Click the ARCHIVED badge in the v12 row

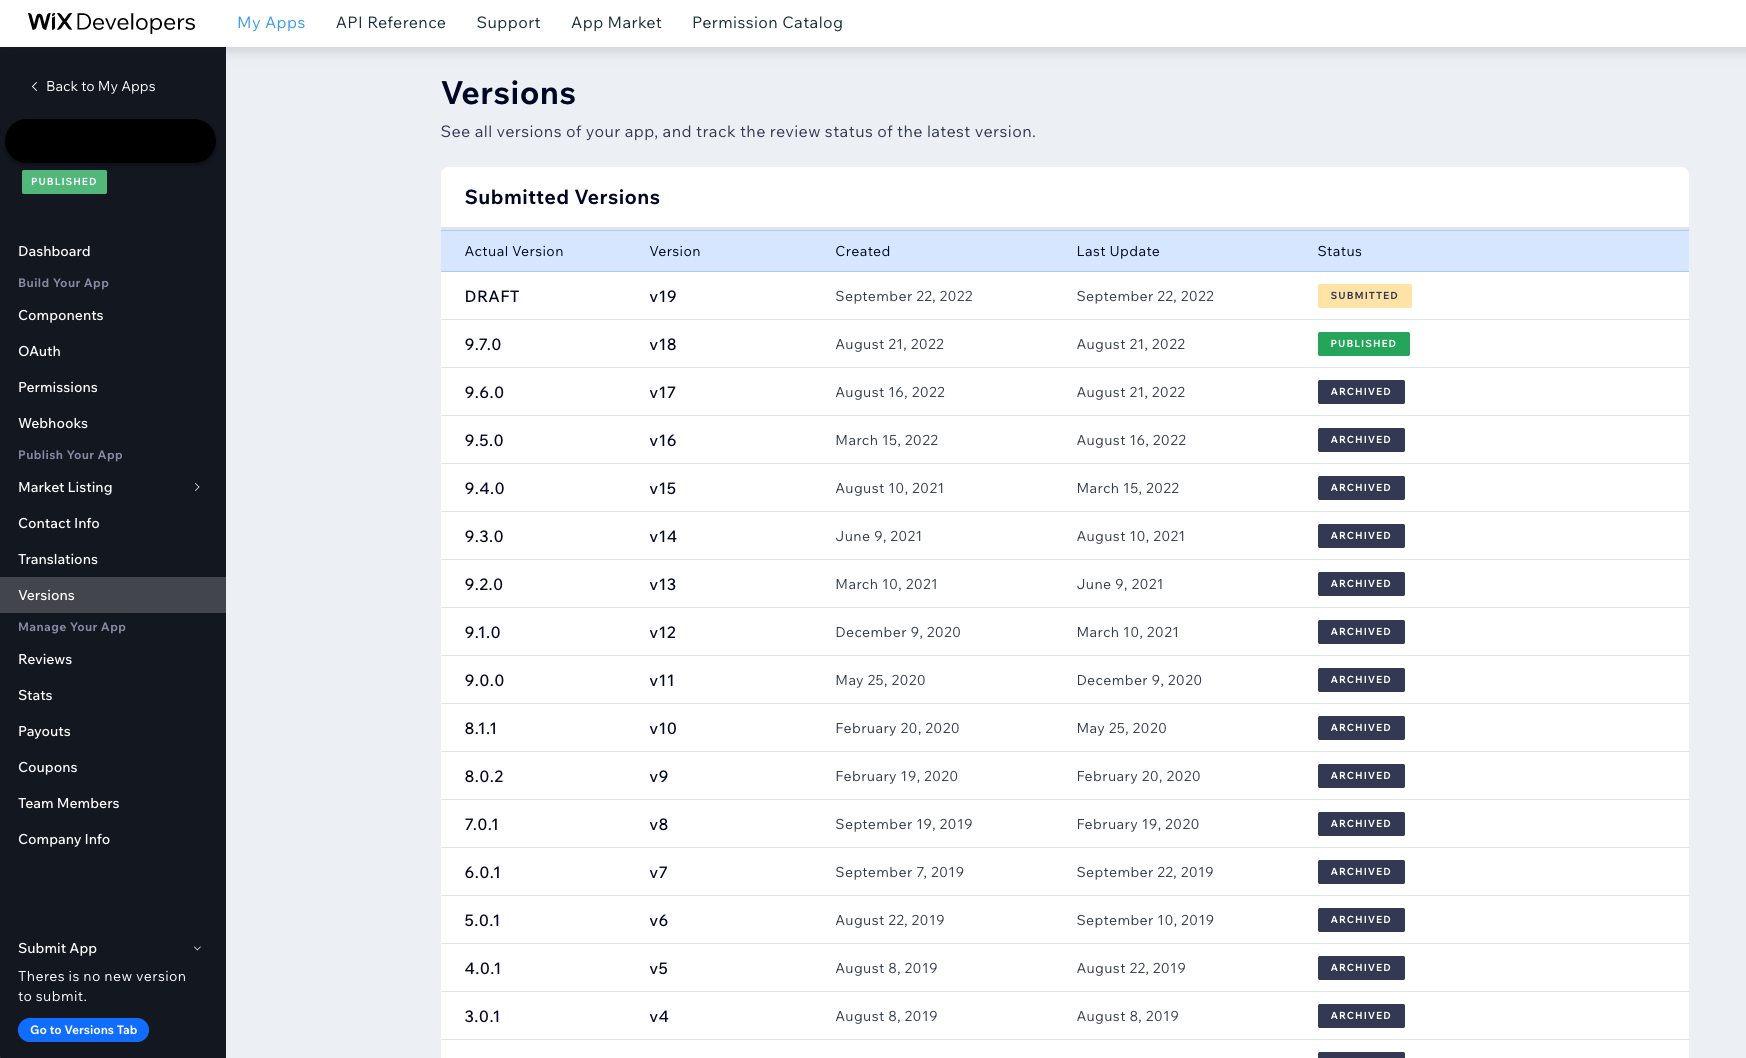[x=1361, y=632]
